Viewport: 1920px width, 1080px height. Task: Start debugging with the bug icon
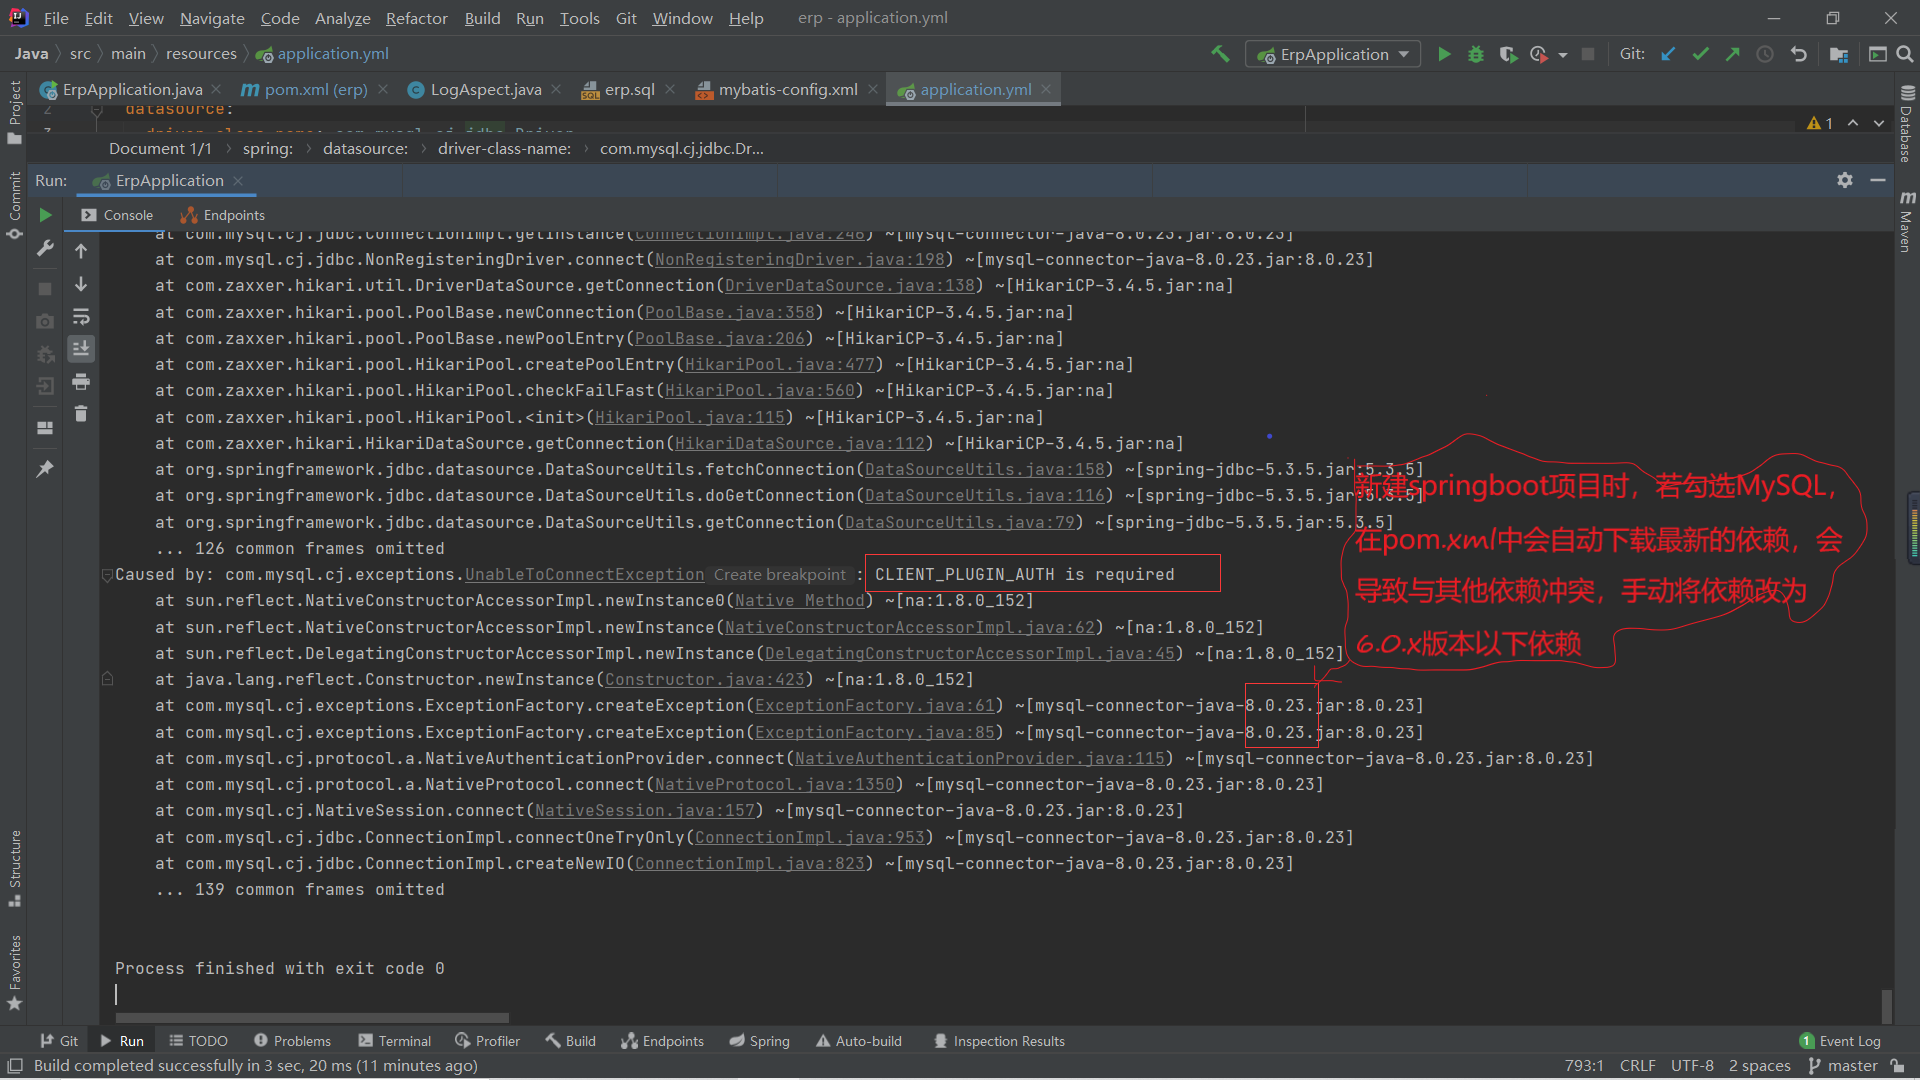pyautogui.click(x=1476, y=55)
